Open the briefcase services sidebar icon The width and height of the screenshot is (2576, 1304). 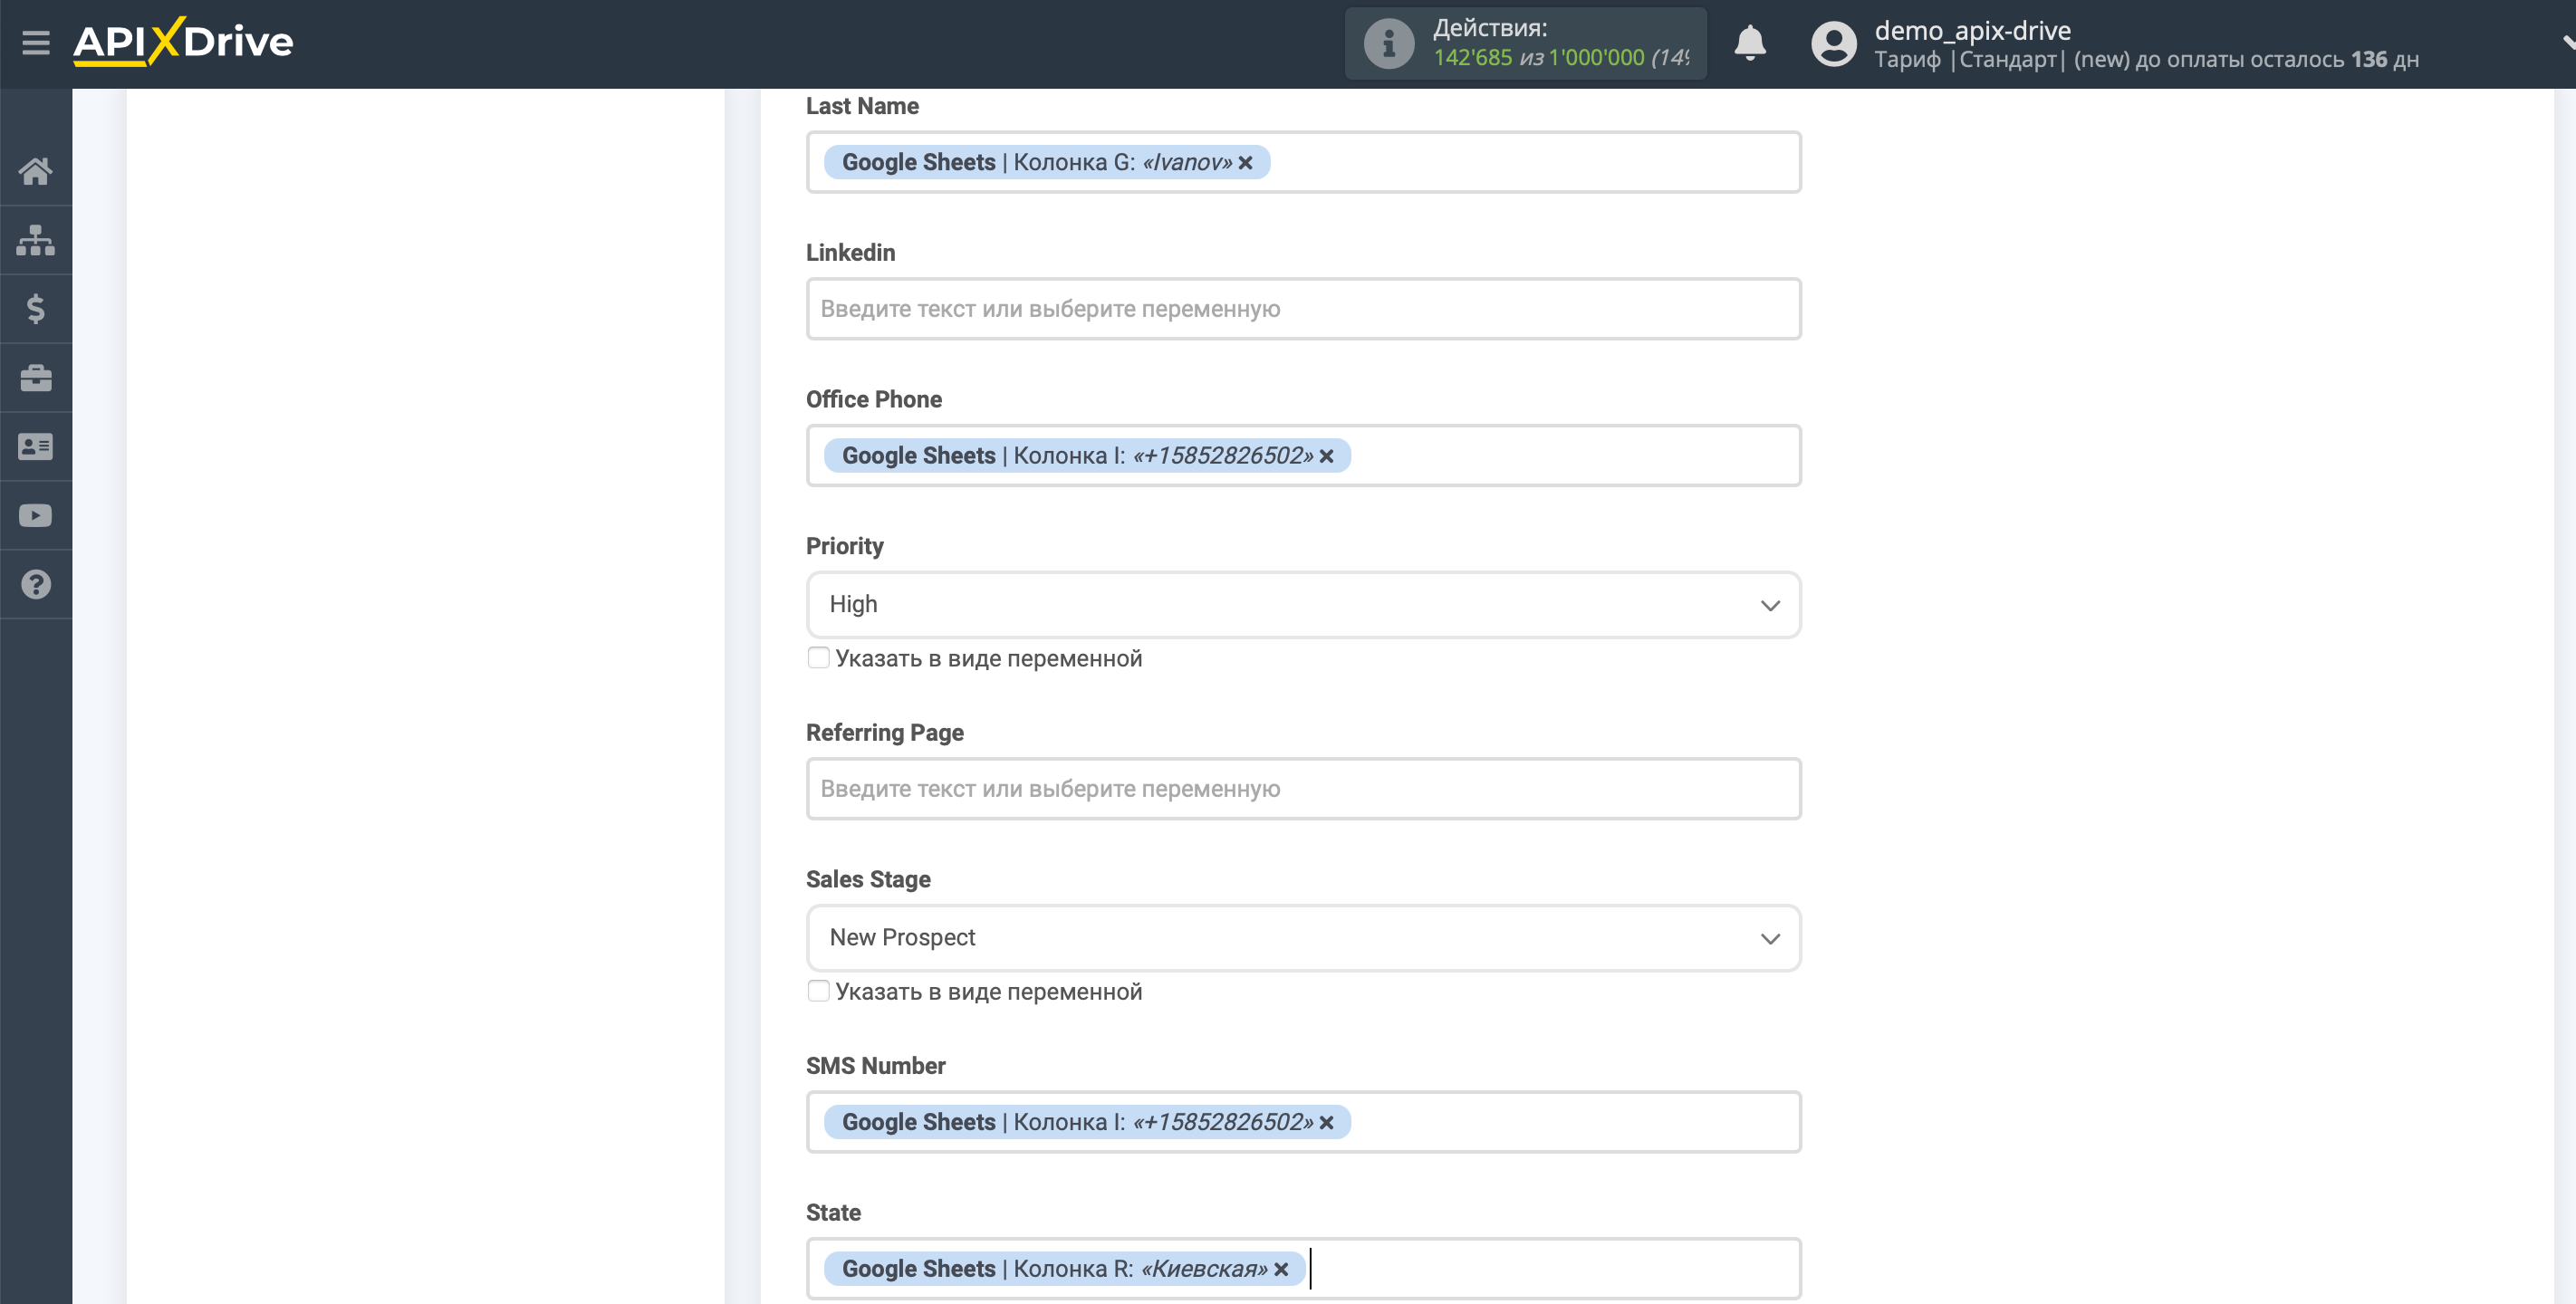[x=36, y=378]
